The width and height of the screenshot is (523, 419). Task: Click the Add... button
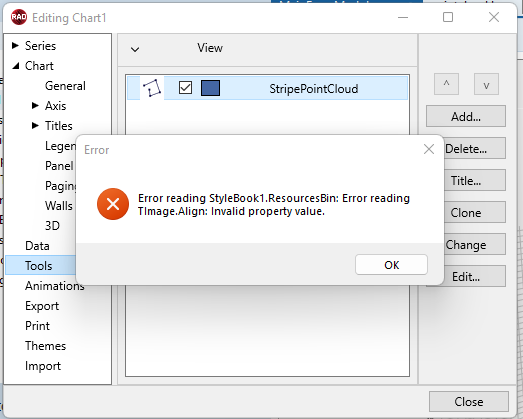click(x=466, y=116)
